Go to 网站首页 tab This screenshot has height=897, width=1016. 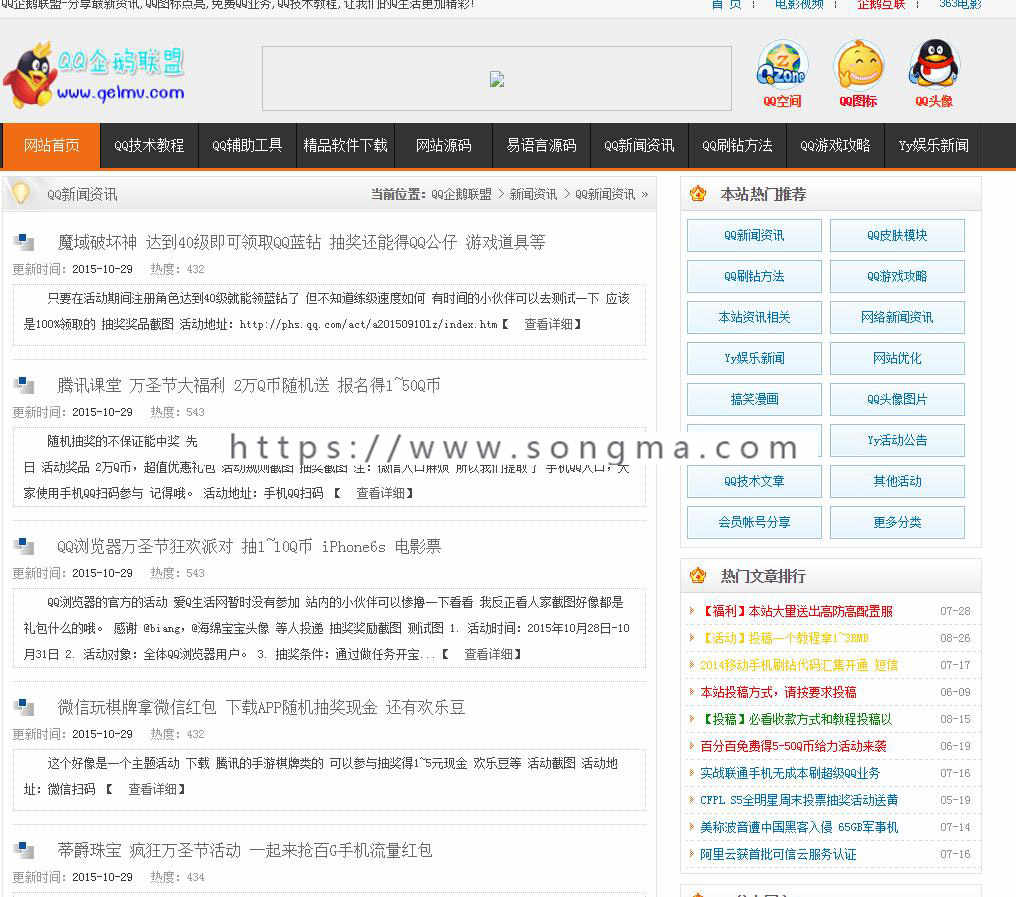tap(52, 145)
